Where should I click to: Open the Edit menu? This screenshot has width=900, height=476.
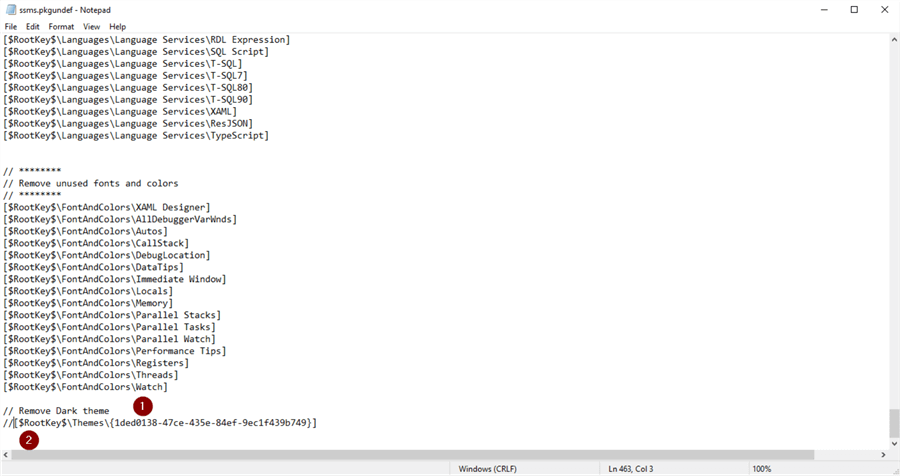[33, 26]
